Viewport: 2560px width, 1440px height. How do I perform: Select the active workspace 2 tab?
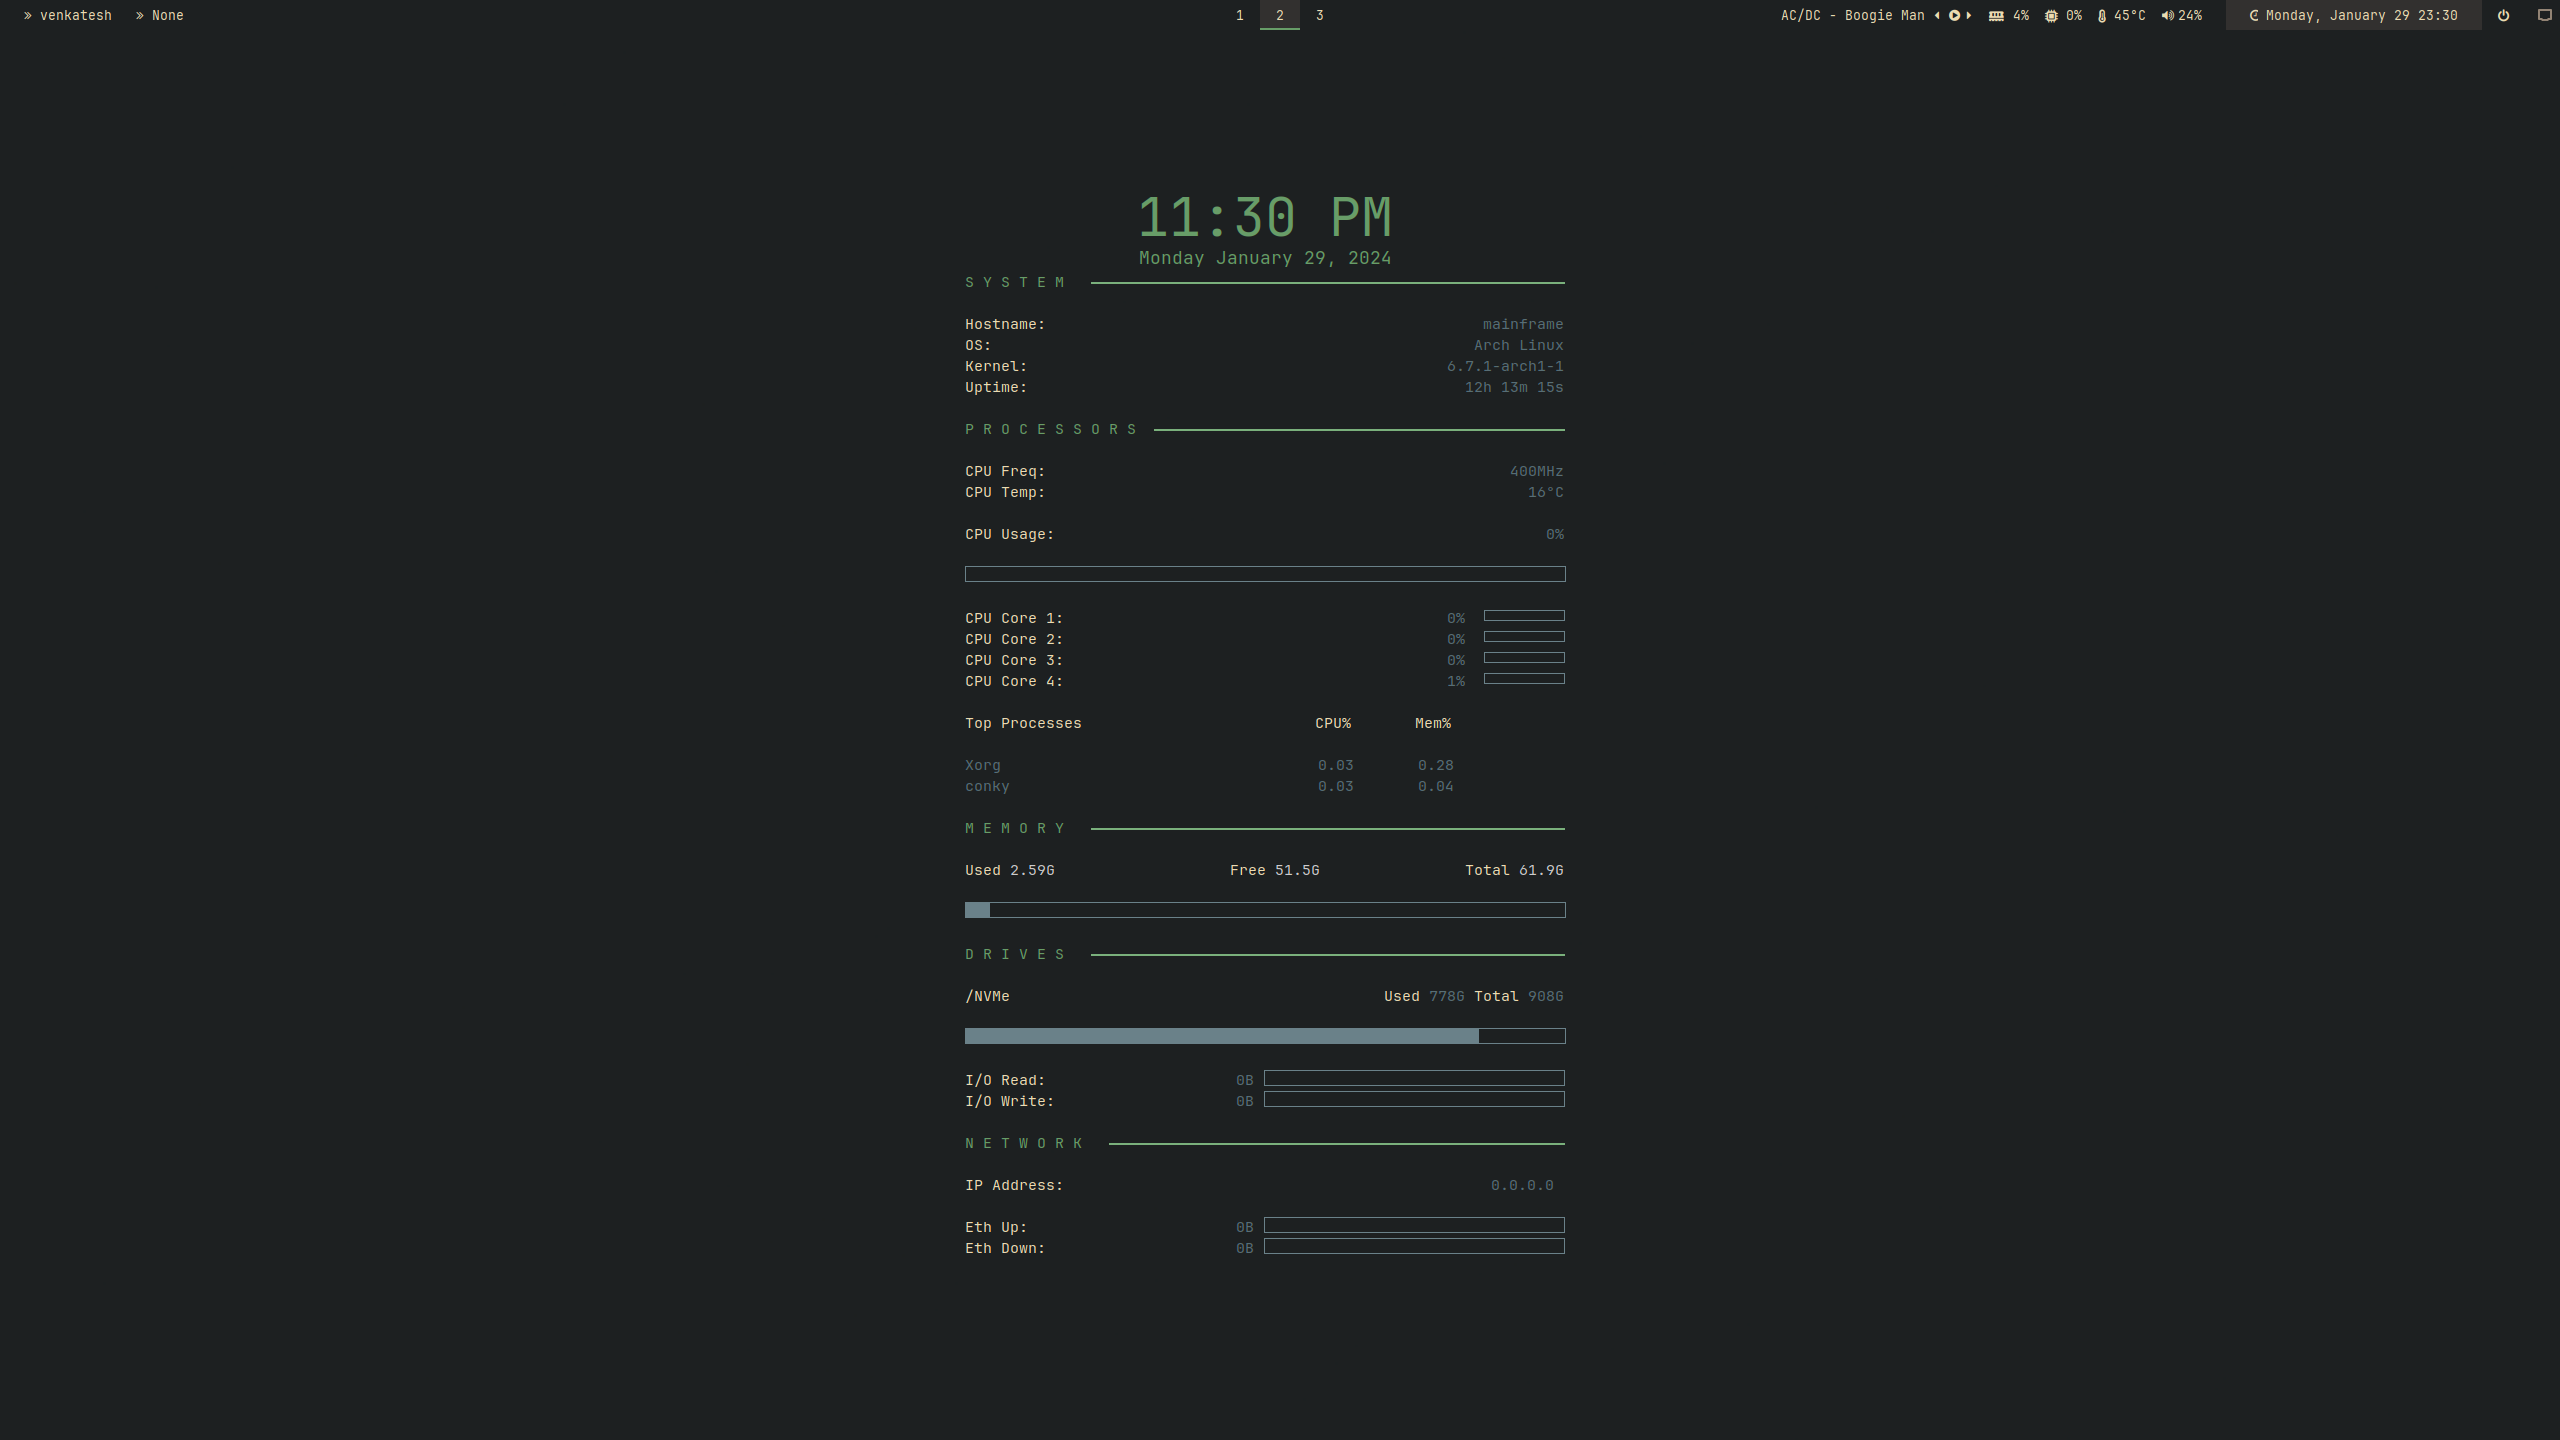(1279, 15)
